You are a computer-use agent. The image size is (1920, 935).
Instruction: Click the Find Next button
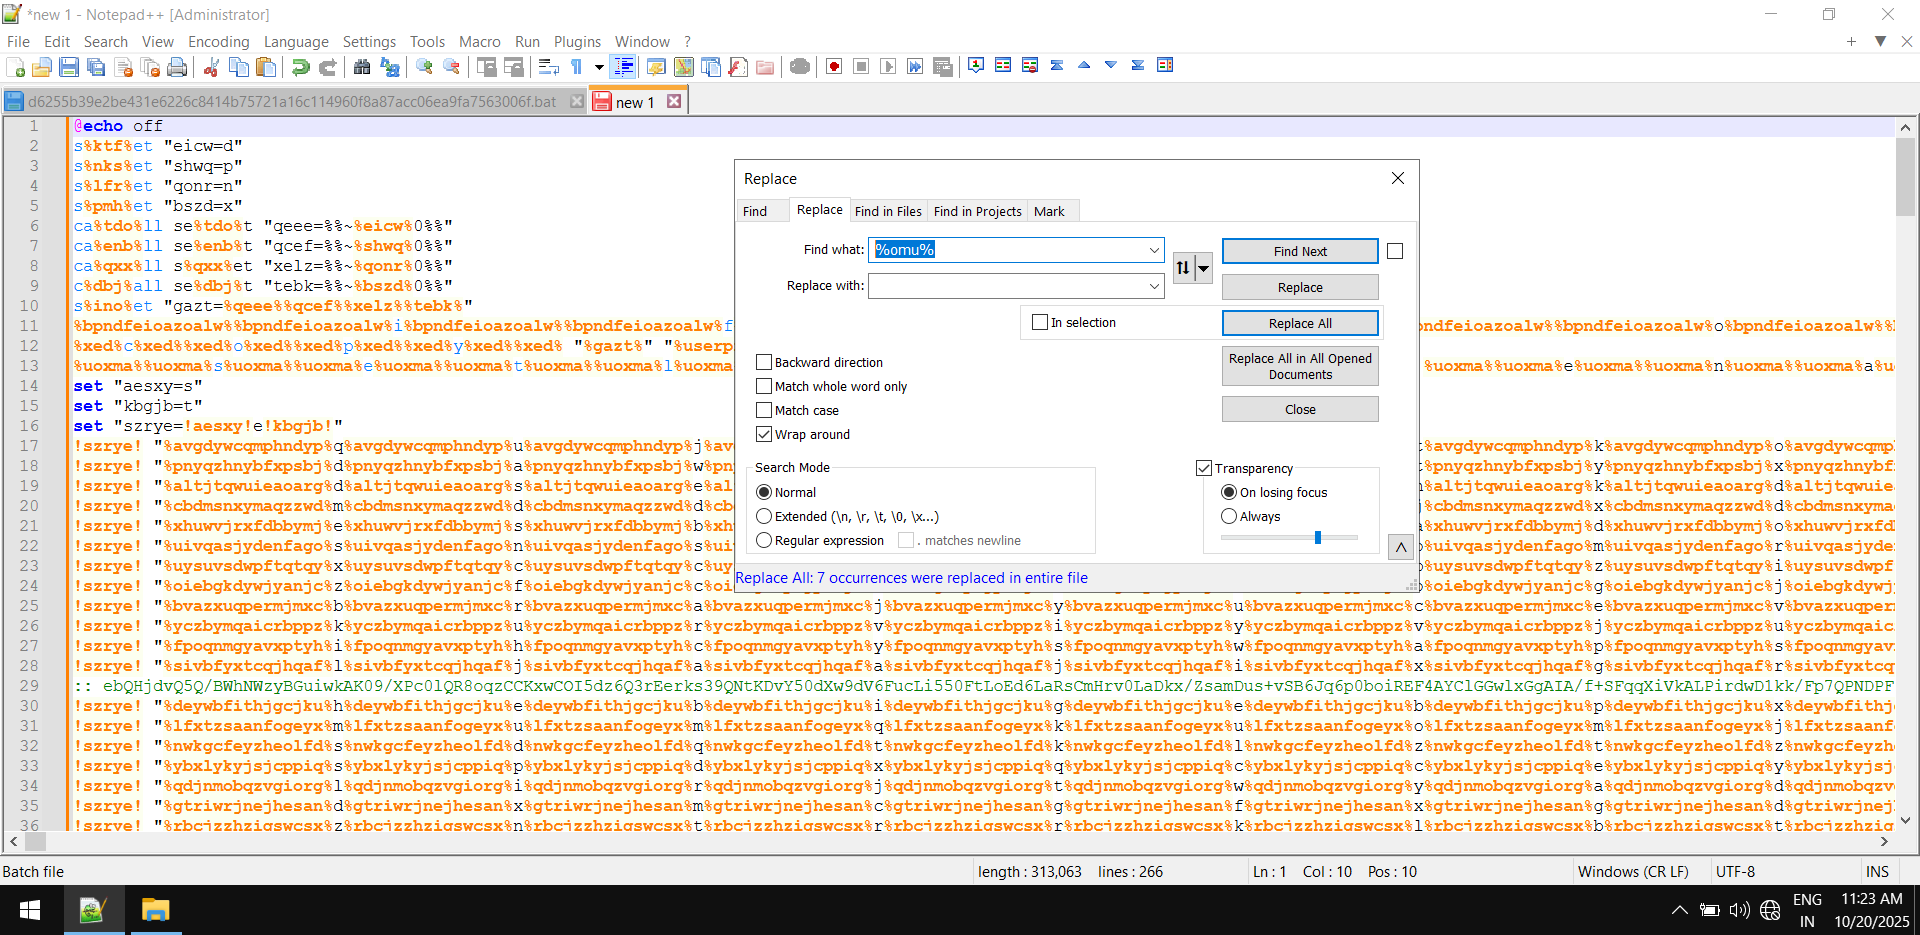(x=1299, y=251)
